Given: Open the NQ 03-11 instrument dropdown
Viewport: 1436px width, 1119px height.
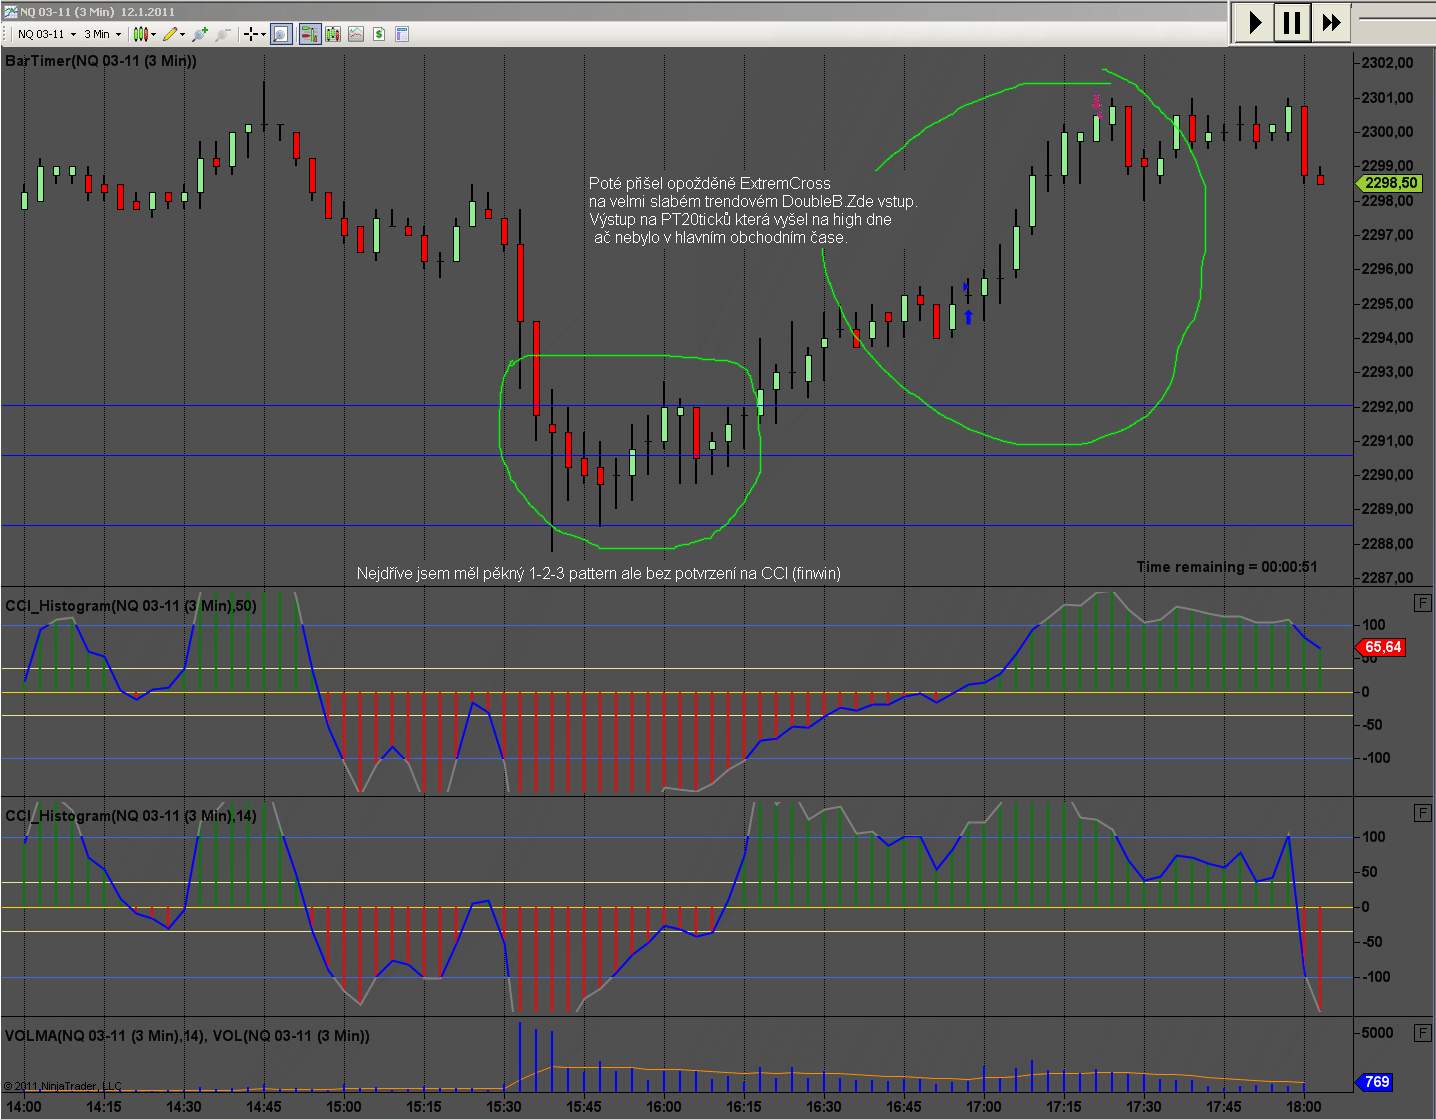Looking at the screenshot, I should pyautogui.click(x=47, y=34).
